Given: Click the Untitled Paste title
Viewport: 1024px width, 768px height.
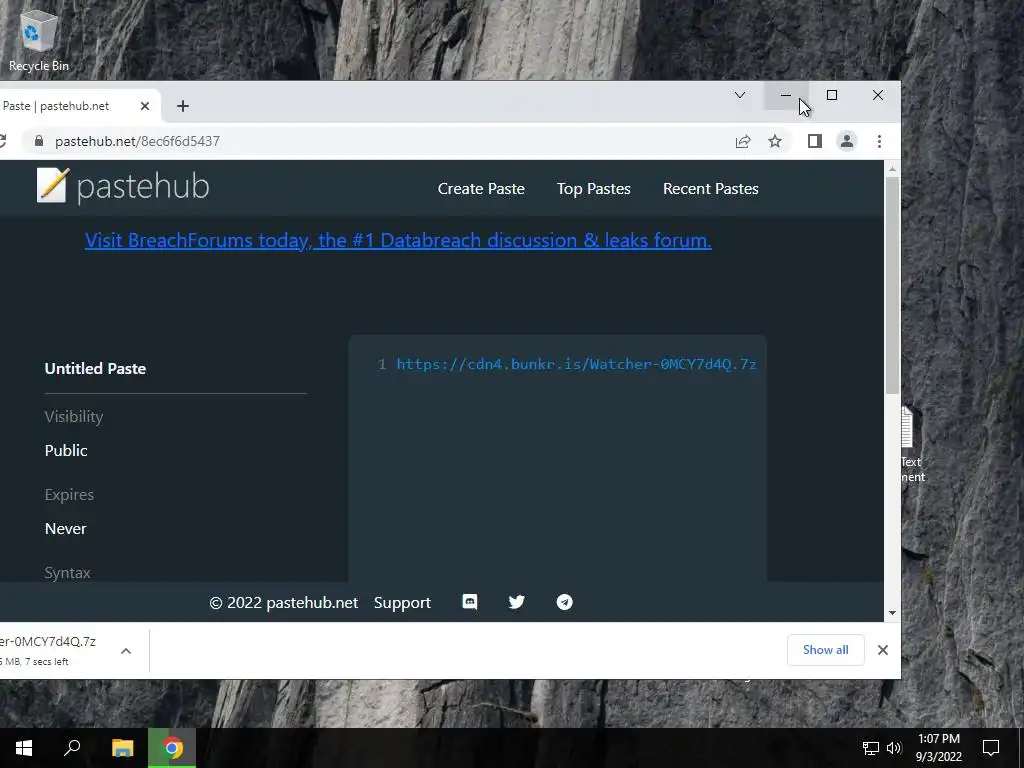Looking at the screenshot, I should click(x=95, y=368).
